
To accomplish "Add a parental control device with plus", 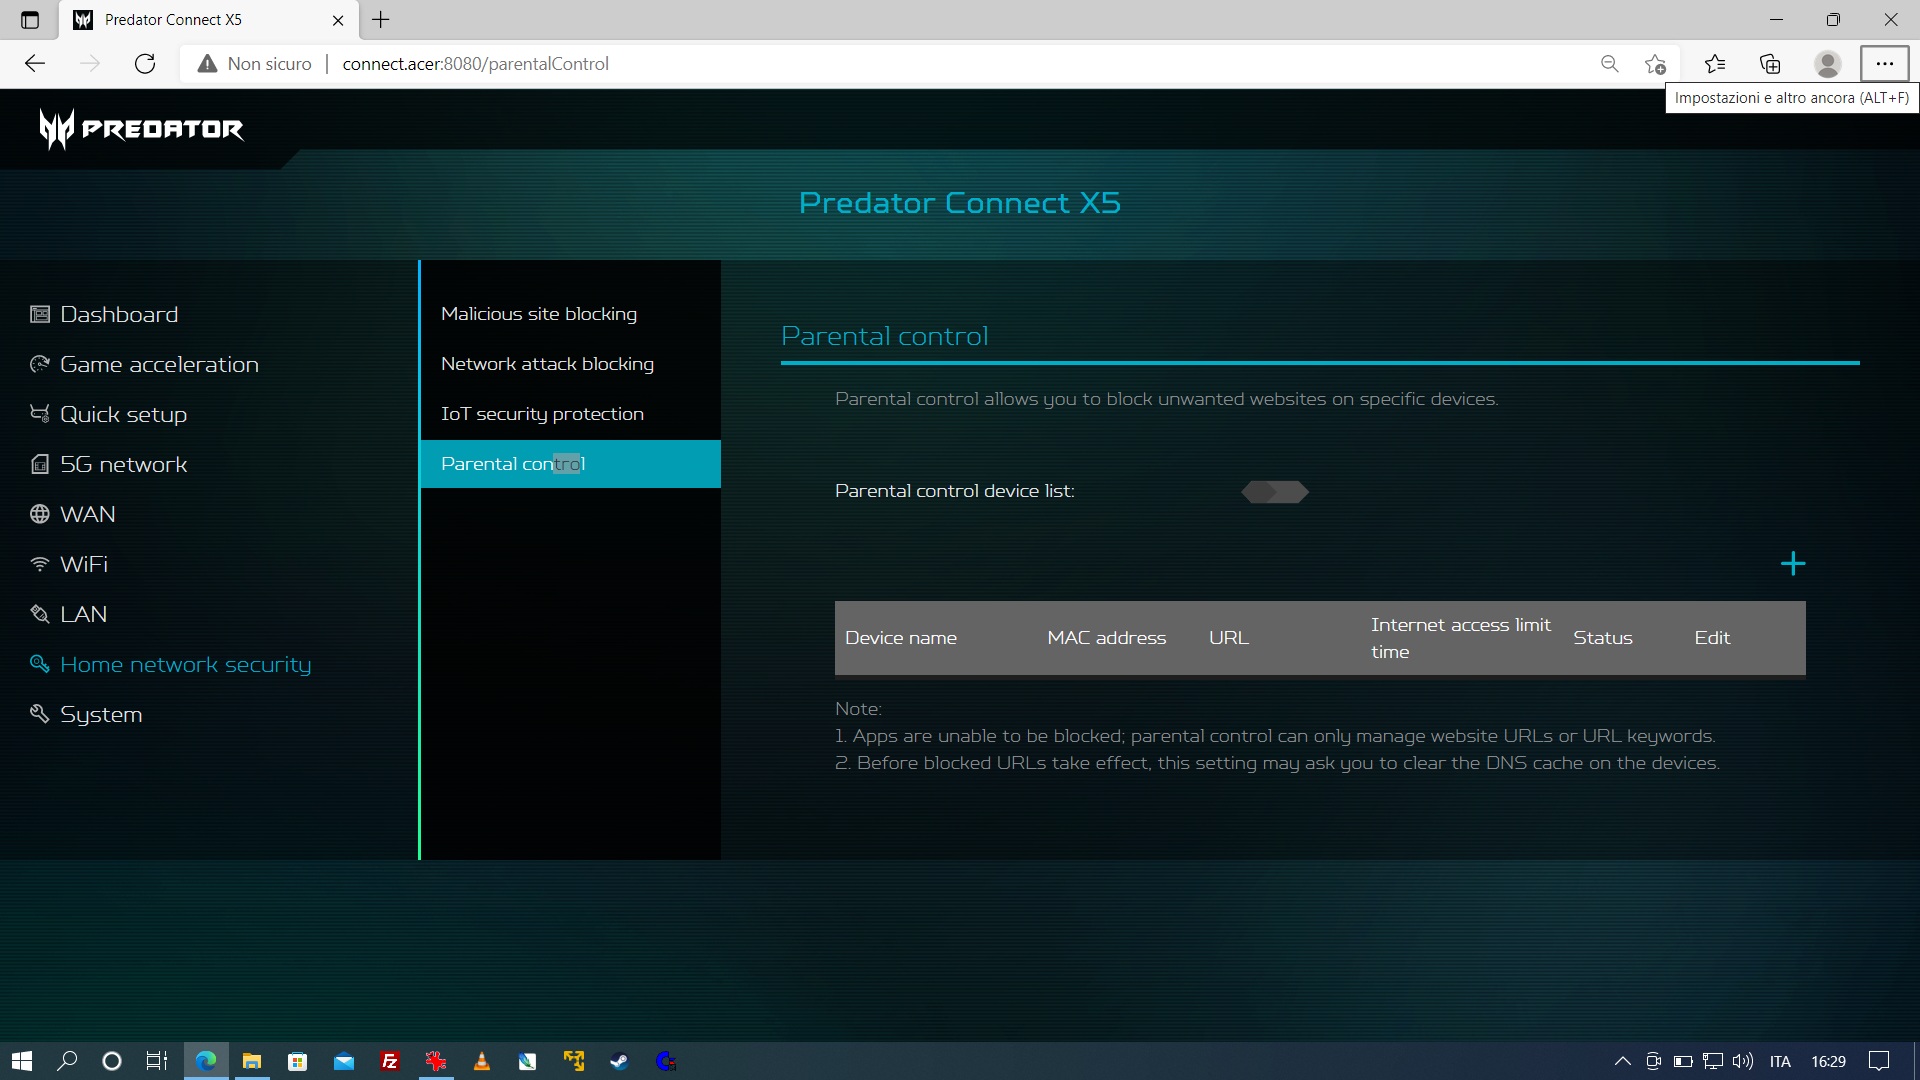I will (x=1793, y=564).
